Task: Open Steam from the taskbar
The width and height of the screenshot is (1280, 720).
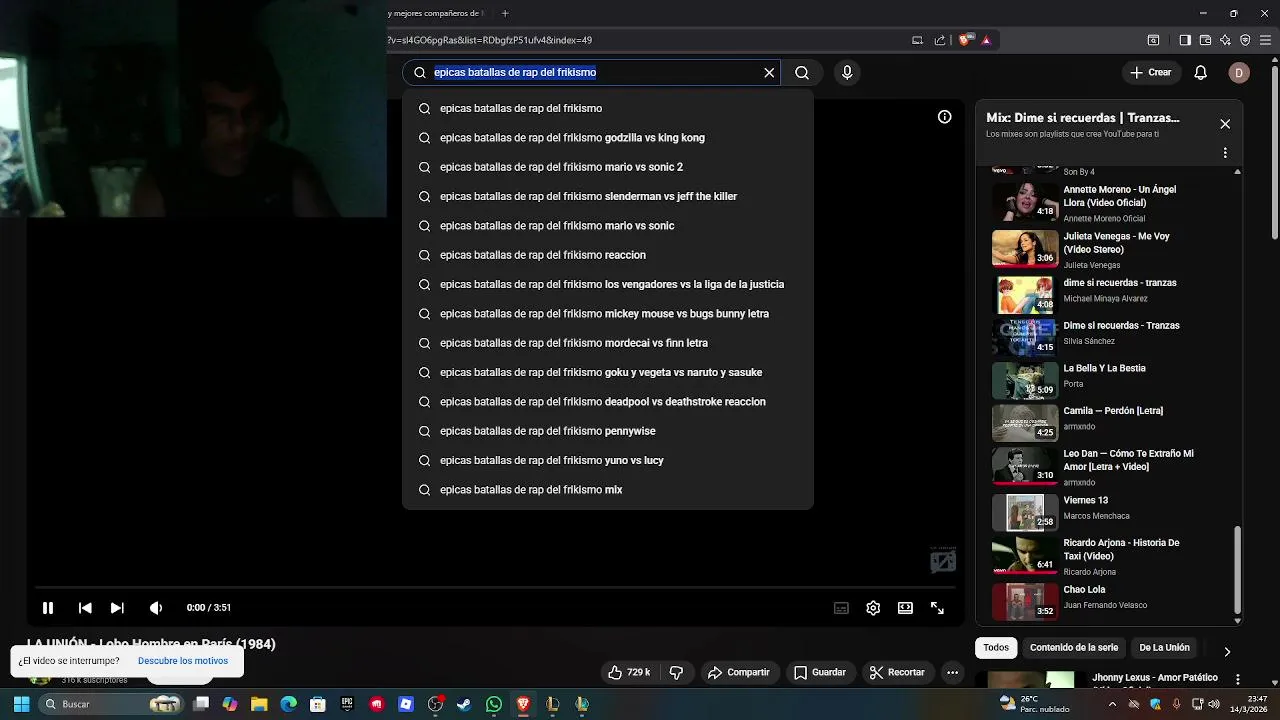Action: coord(464,704)
